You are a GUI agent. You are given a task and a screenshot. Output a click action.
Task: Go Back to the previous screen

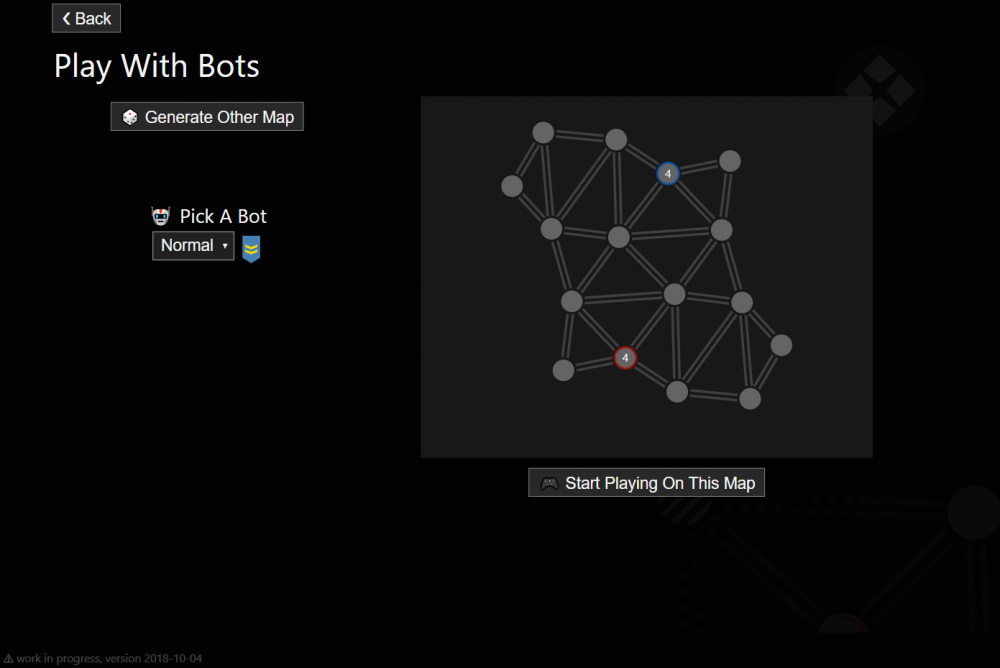click(x=86, y=18)
